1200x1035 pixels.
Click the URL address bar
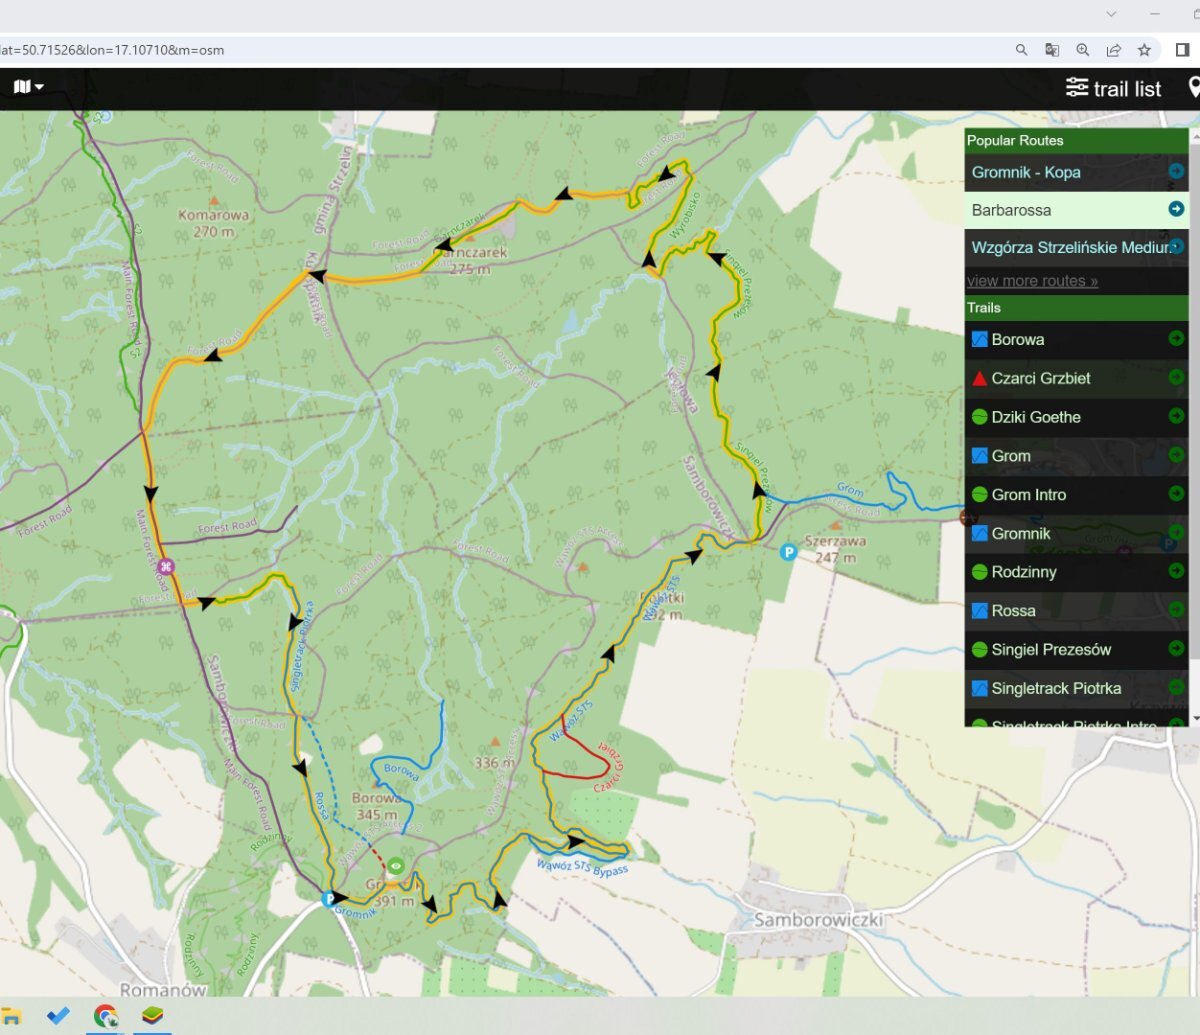(500, 50)
